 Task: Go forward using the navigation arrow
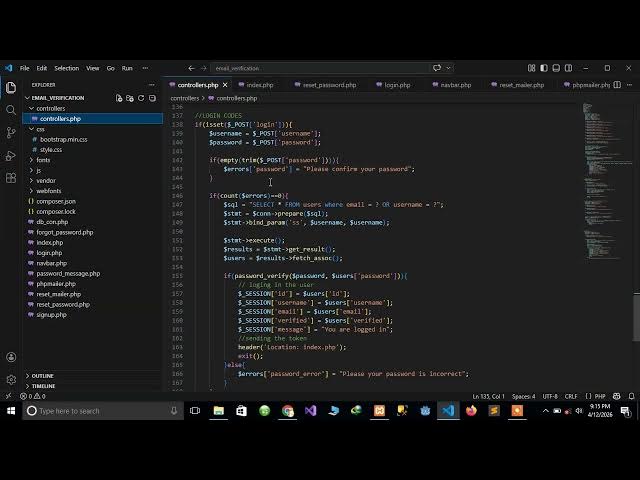[203, 68]
